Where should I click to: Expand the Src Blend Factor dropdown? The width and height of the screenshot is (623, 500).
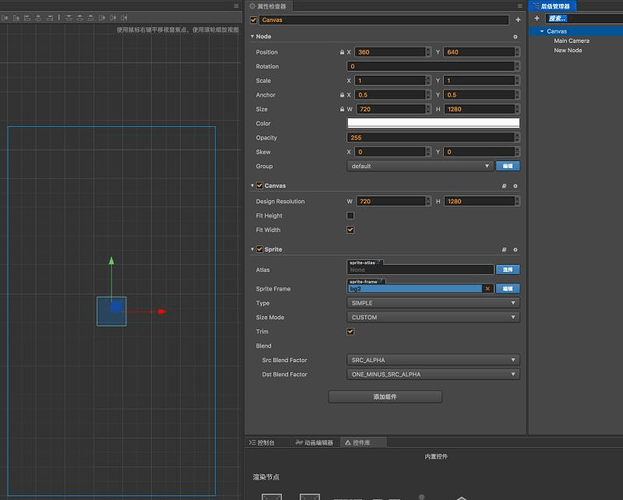433,360
